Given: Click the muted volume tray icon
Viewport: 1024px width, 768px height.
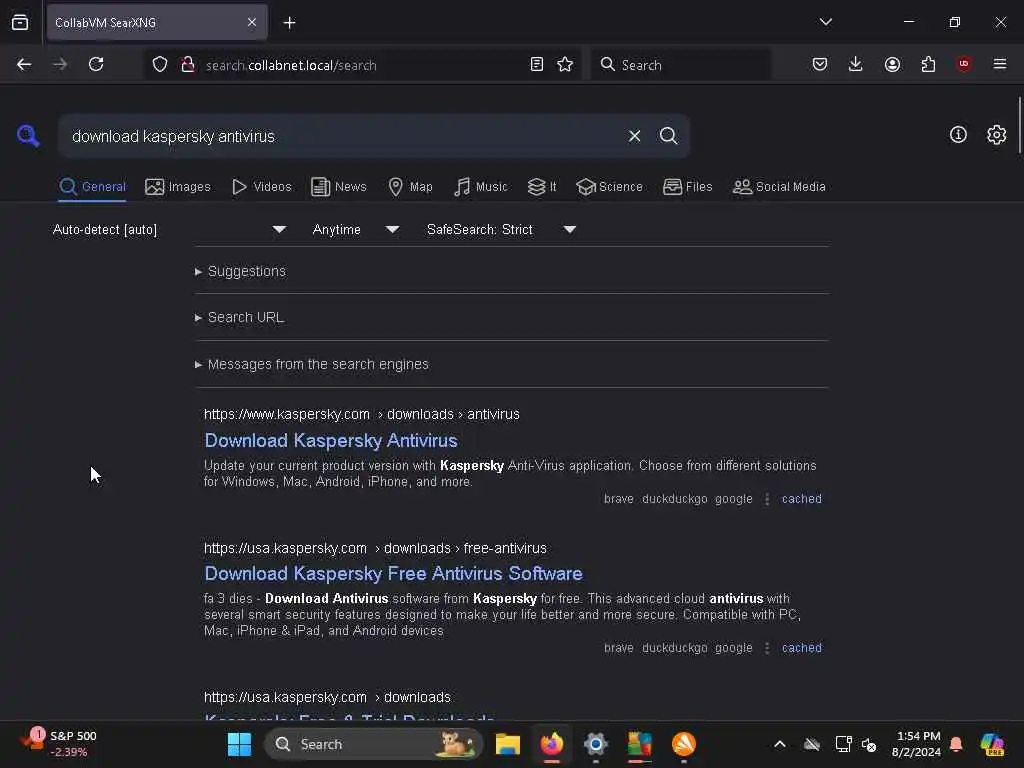Looking at the screenshot, I should tap(869, 744).
